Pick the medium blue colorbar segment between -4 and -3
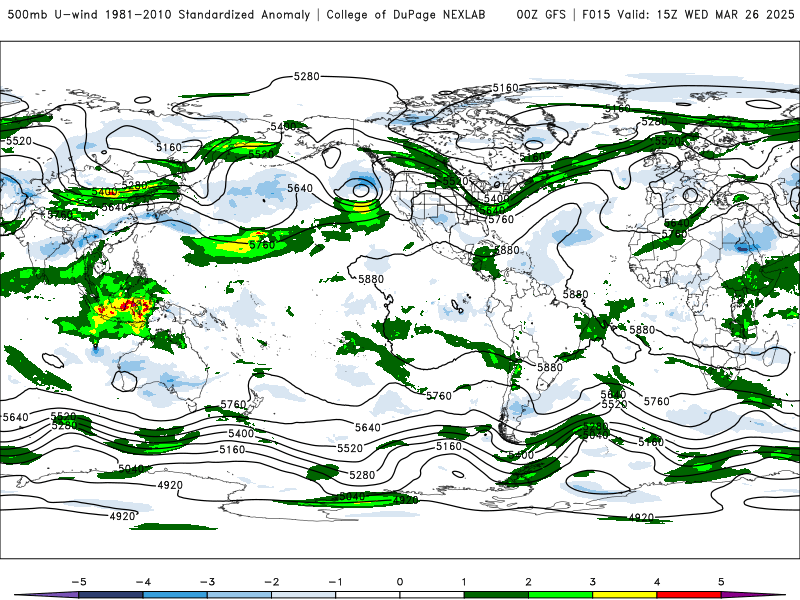Image resolution: width=800 pixels, height=600 pixels. [175, 595]
